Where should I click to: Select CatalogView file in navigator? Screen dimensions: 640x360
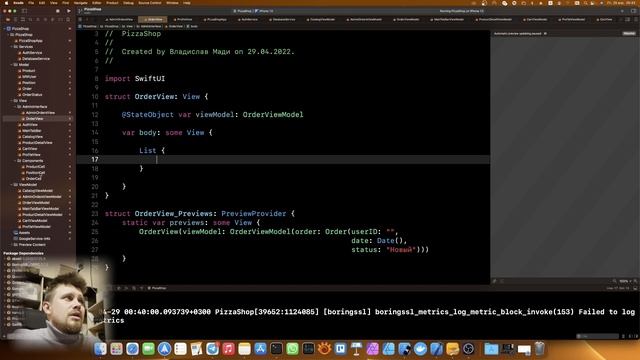[32, 136]
